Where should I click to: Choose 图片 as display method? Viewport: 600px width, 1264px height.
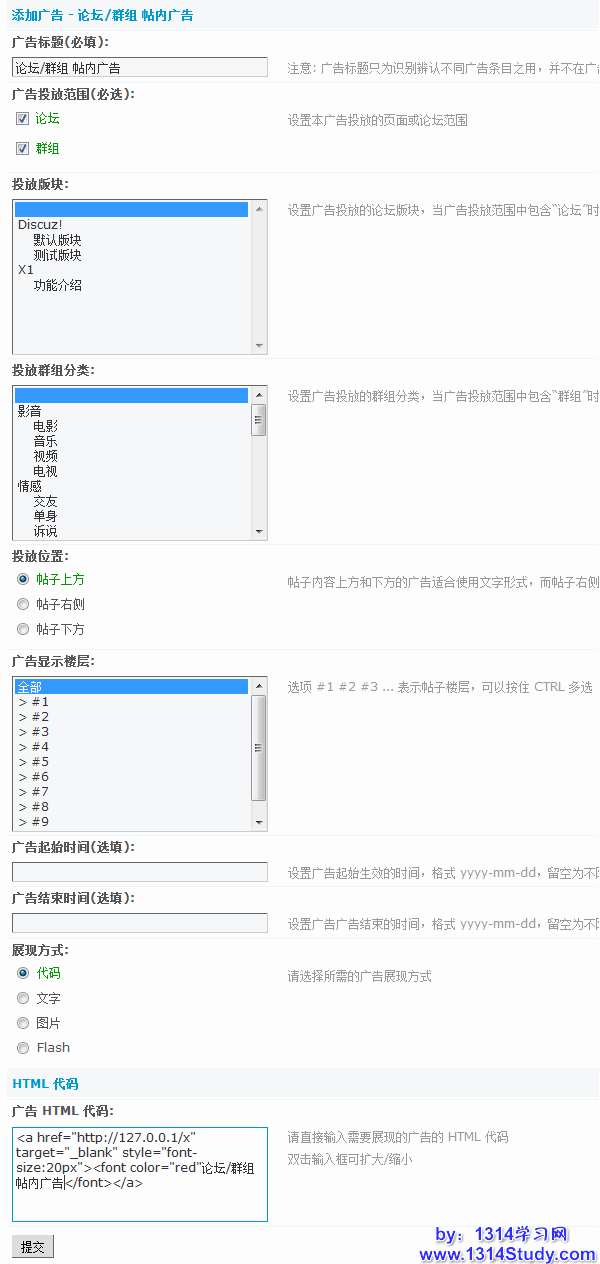click(x=23, y=1023)
